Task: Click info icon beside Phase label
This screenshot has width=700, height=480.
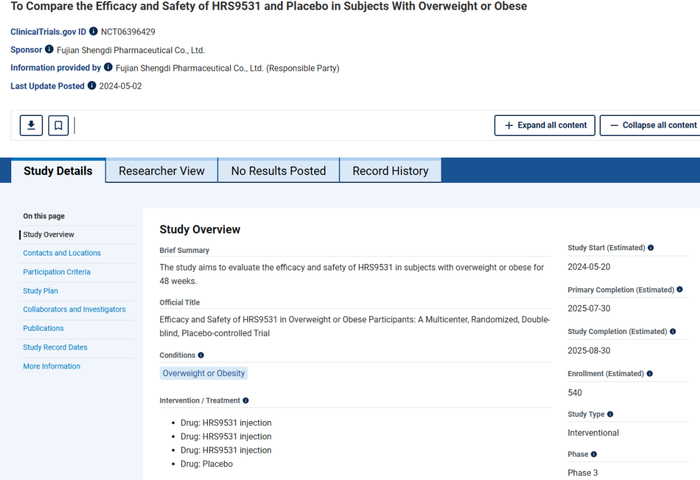Action: pyautogui.click(x=594, y=454)
